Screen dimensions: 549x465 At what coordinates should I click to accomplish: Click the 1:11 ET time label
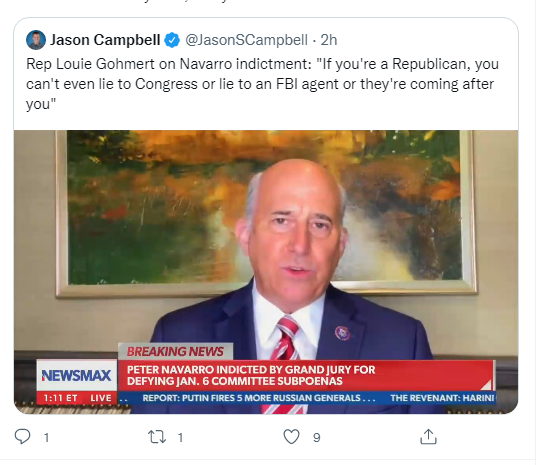[61, 398]
